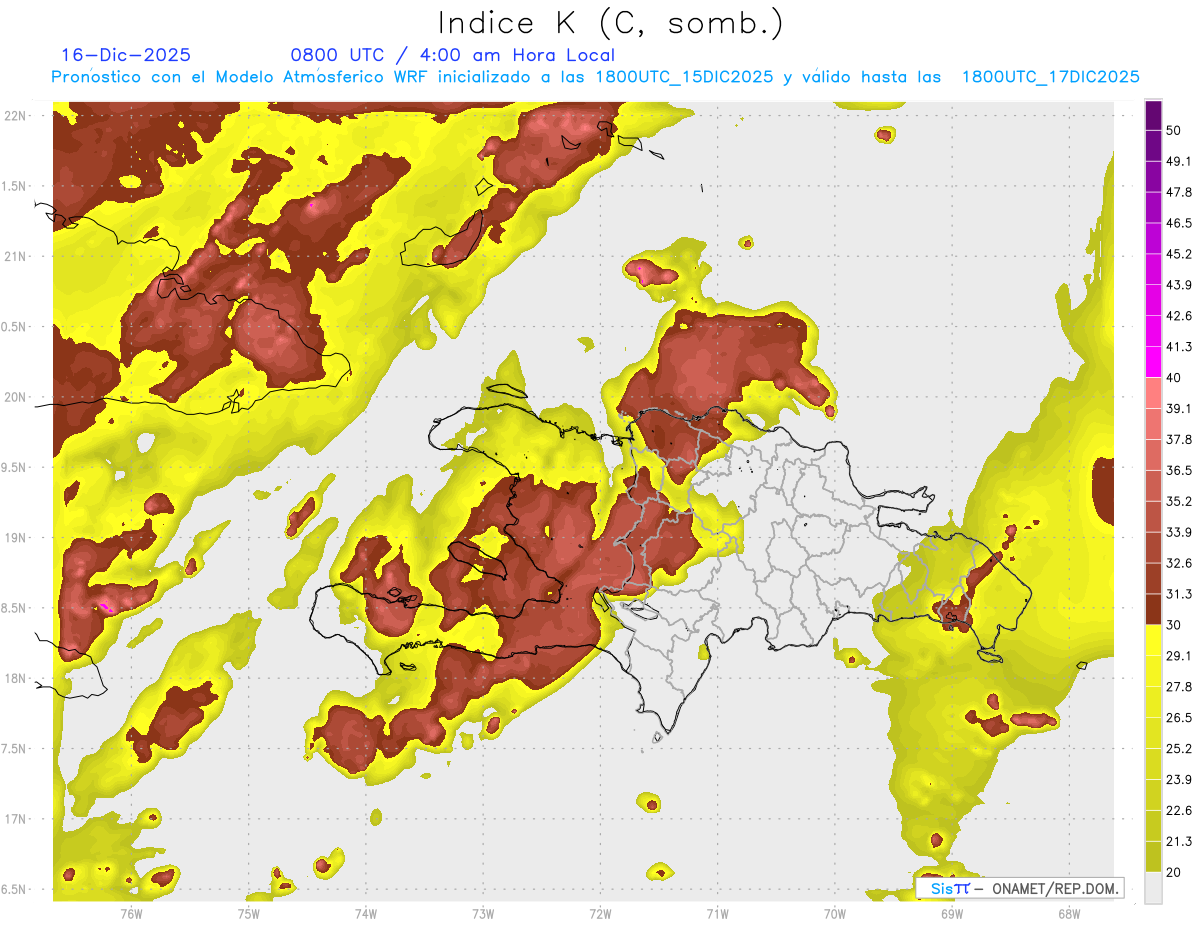Click the '72W' longitude axis label

pos(600,914)
